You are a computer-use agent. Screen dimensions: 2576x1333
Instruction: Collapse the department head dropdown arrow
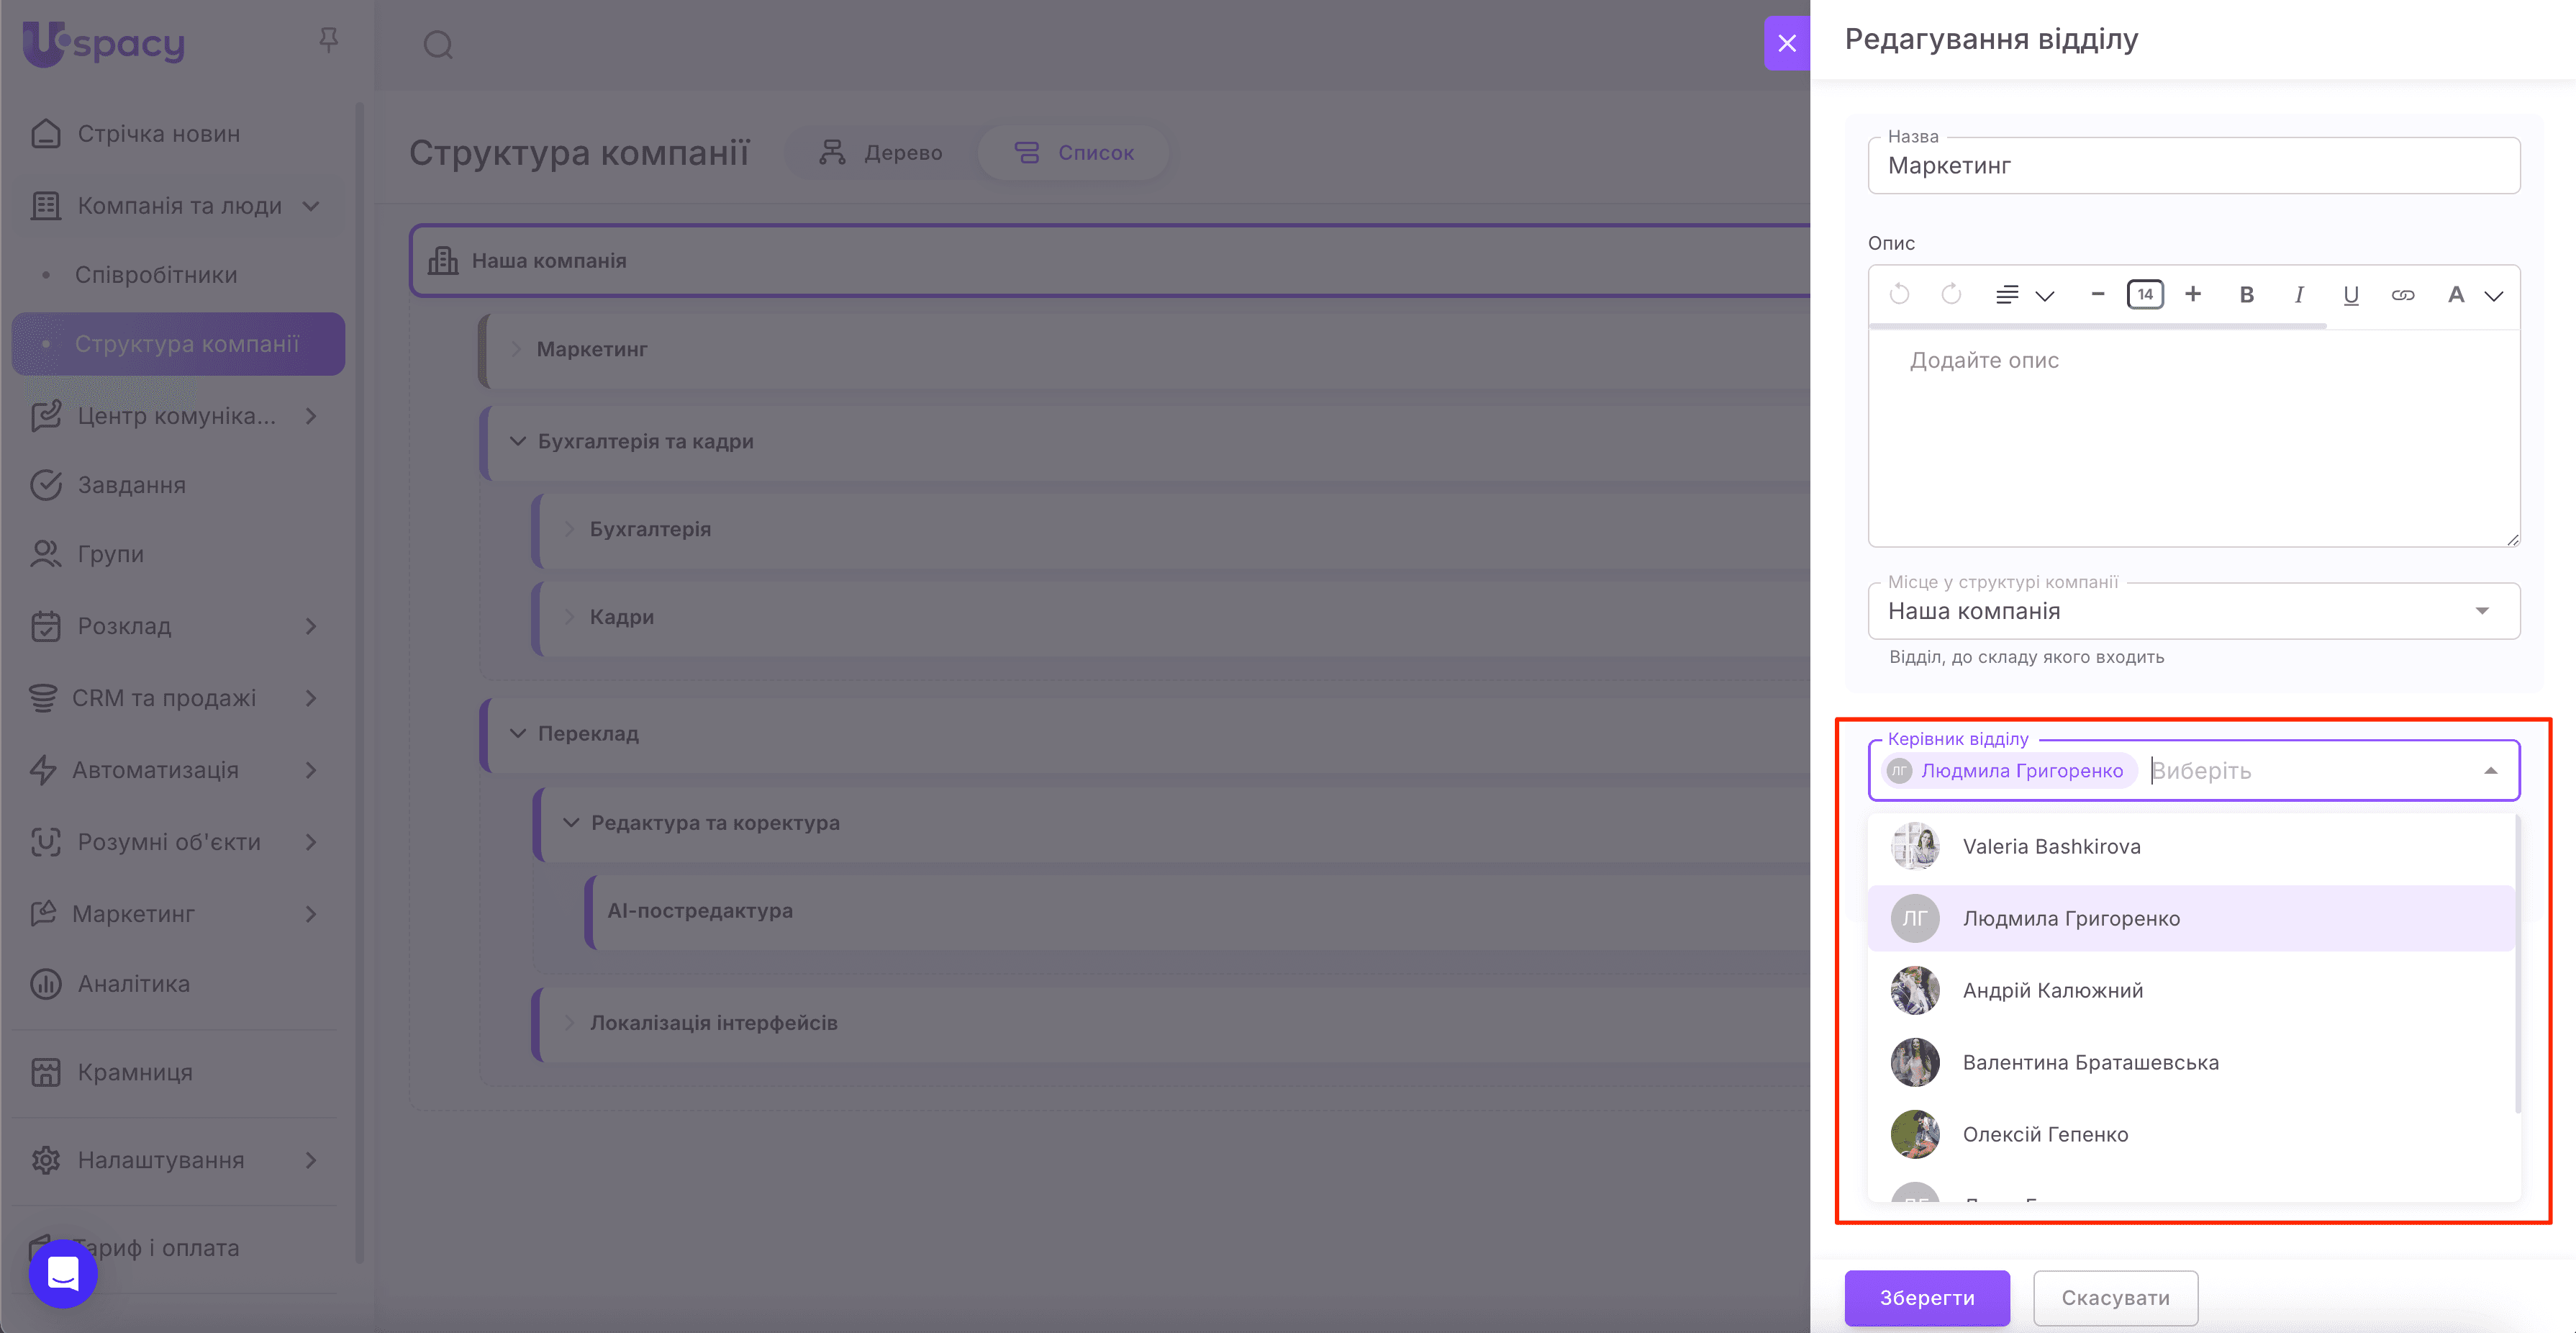click(x=2490, y=771)
